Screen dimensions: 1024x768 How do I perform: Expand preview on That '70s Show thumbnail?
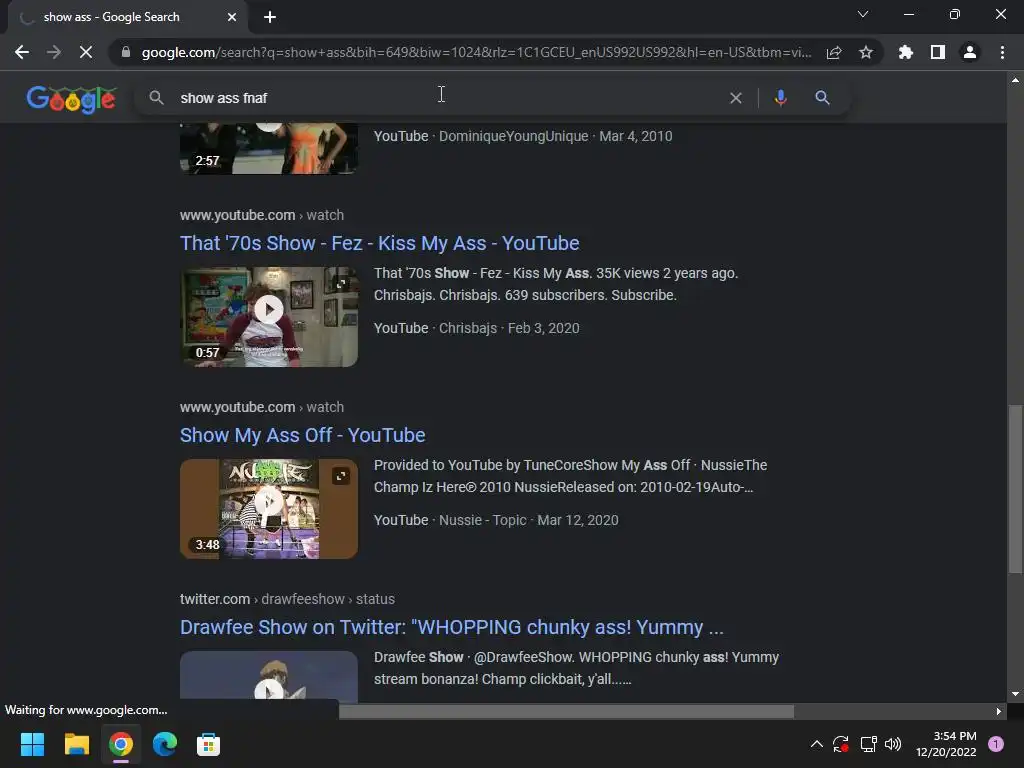[341, 283]
